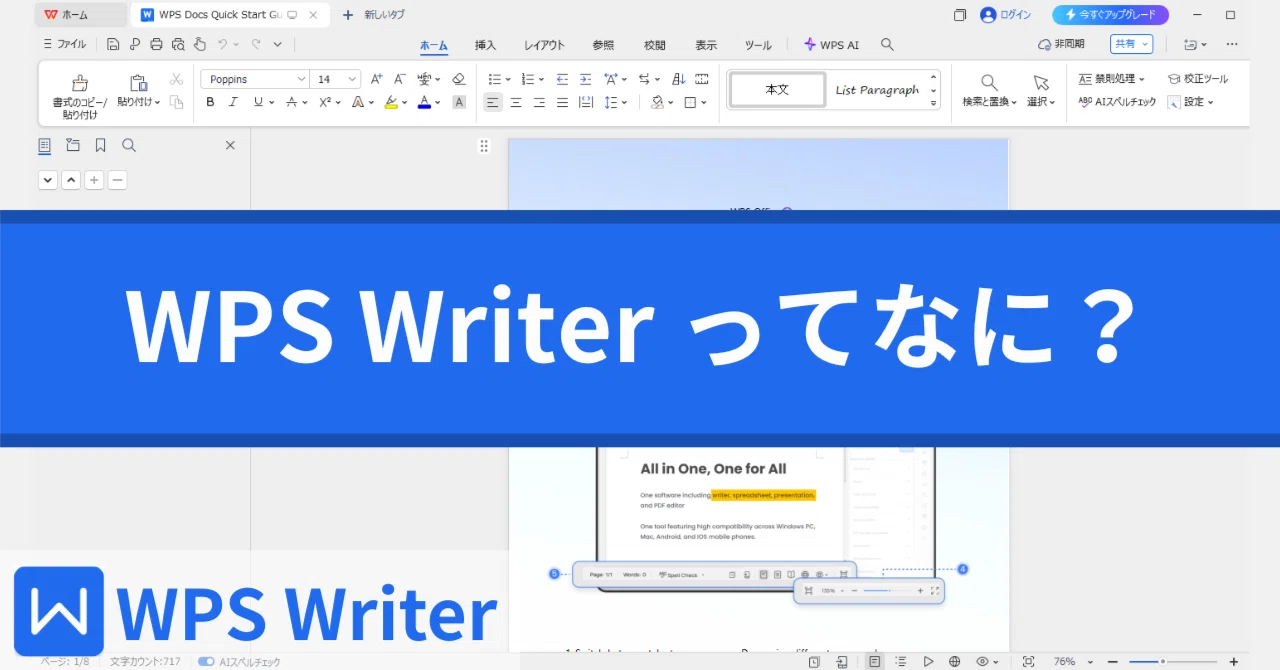Screen dimensions: 1280x670
Task: Open the font size 14 dropdown
Action: pyautogui.click(x=352, y=79)
